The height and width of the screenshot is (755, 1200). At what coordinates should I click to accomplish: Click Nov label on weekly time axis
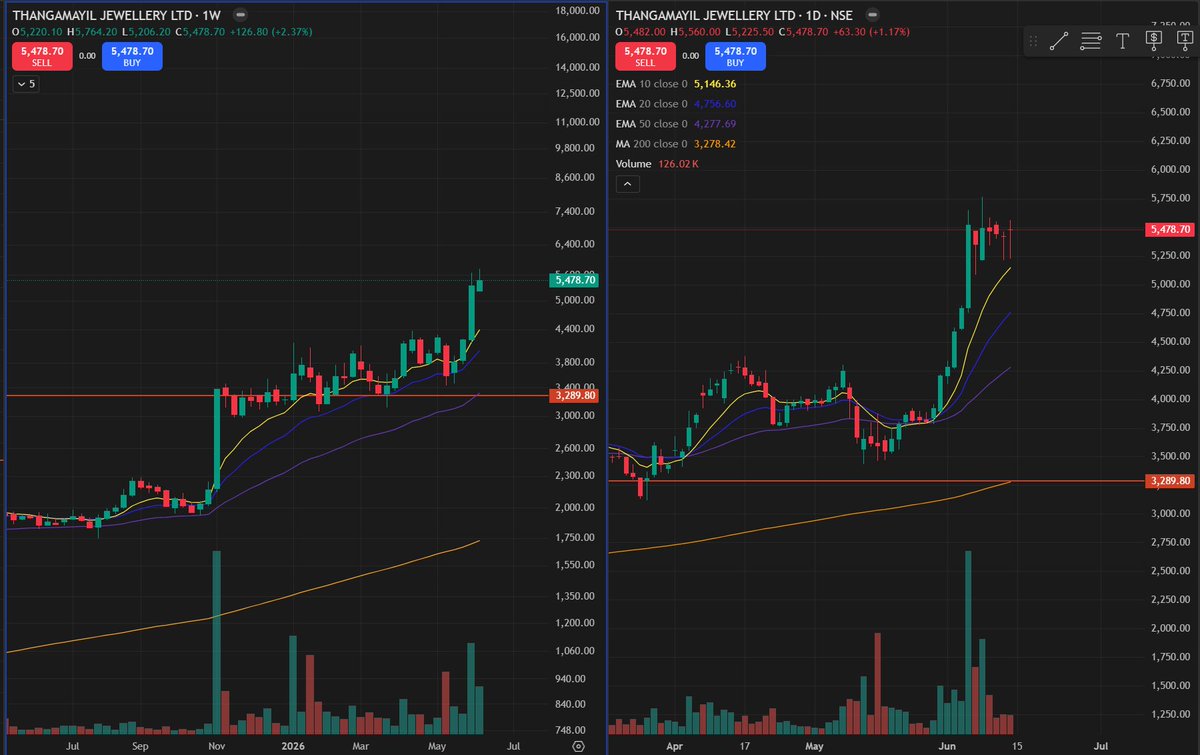tap(218, 746)
